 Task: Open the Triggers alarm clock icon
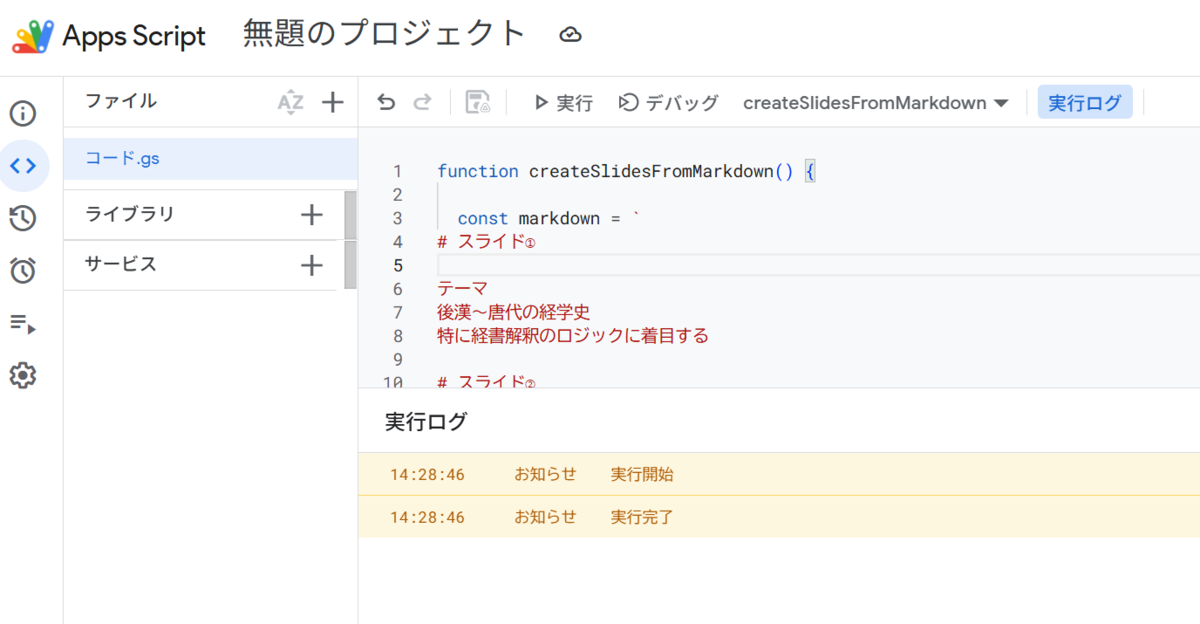coord(23,270)
